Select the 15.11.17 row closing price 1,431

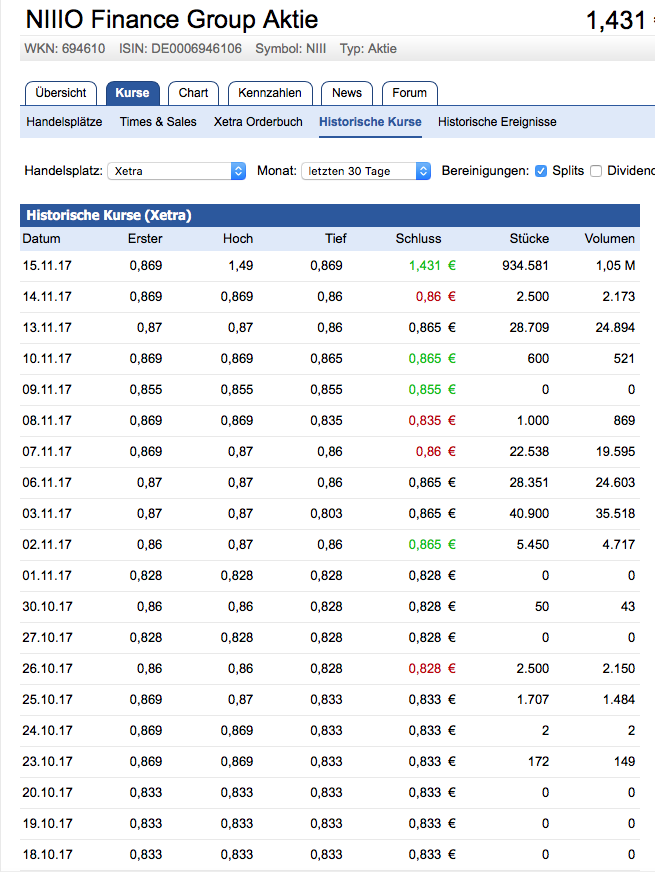click(425, 266)
